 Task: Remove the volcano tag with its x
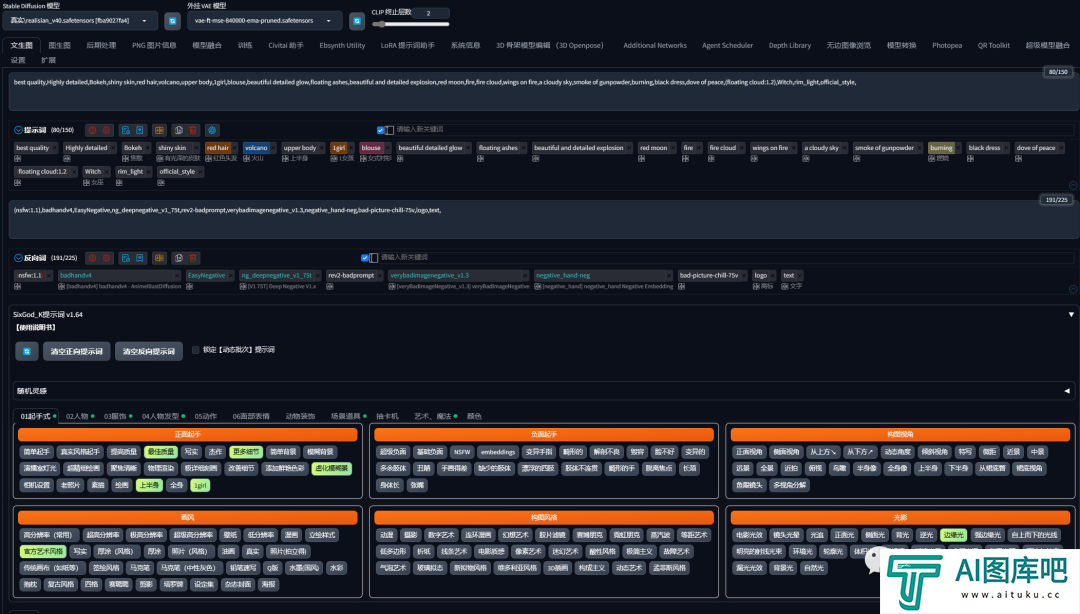click(273, 148)
